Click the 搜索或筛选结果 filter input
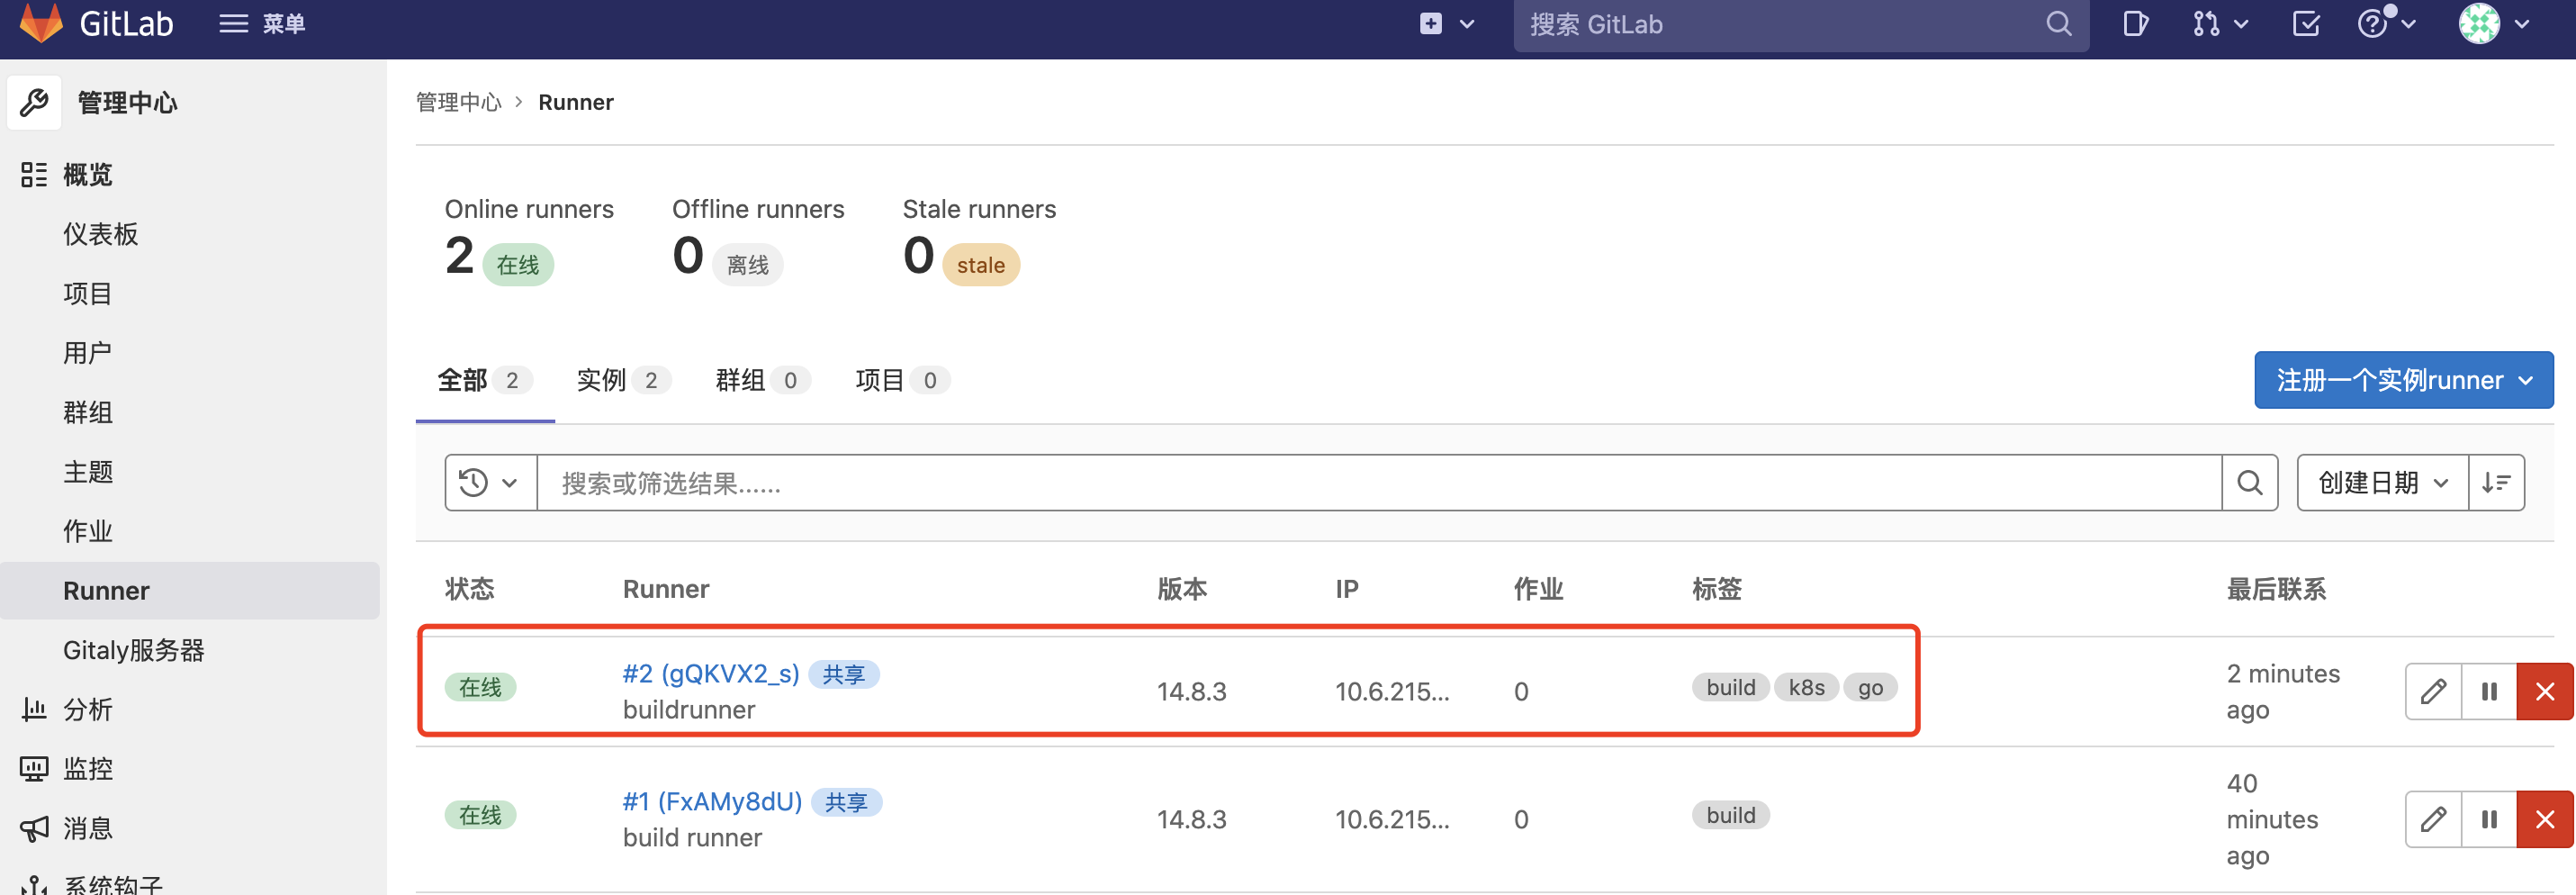2576x895 pixels. 1378,483
